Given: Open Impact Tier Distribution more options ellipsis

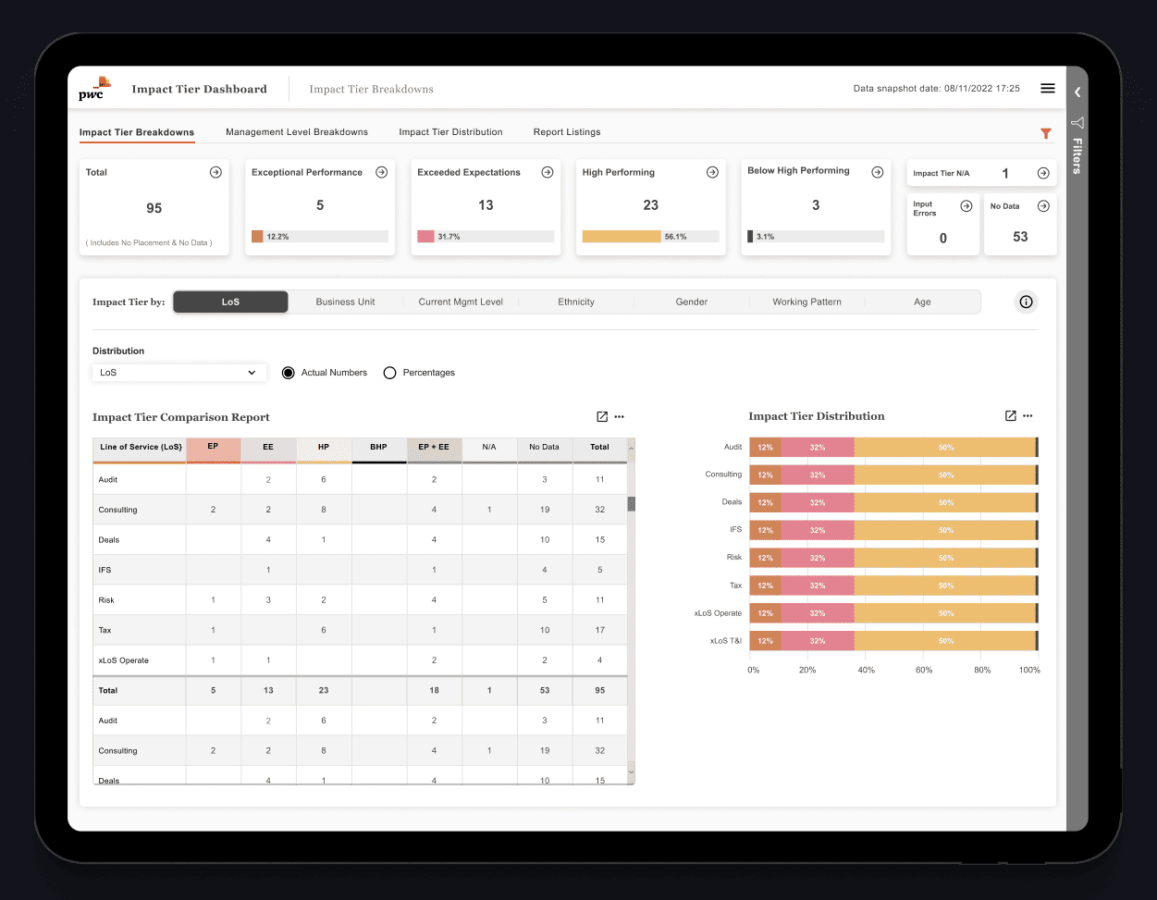Looking at the screenshot, I should coord(1028,416).
